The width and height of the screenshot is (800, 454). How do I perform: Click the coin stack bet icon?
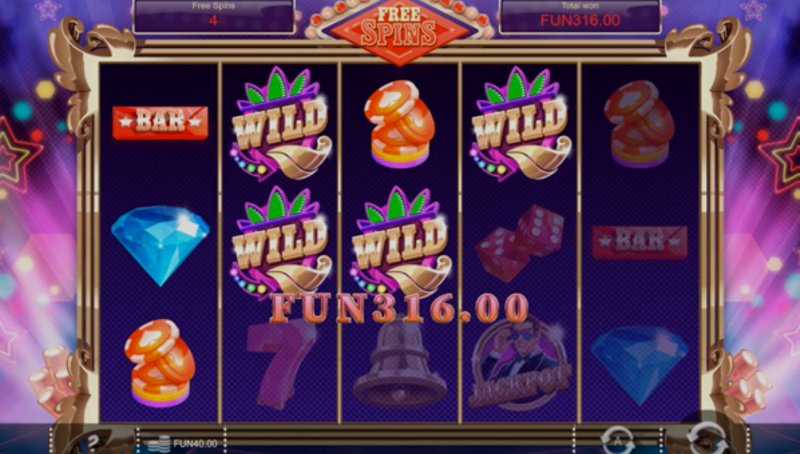[x=159, y=443]
